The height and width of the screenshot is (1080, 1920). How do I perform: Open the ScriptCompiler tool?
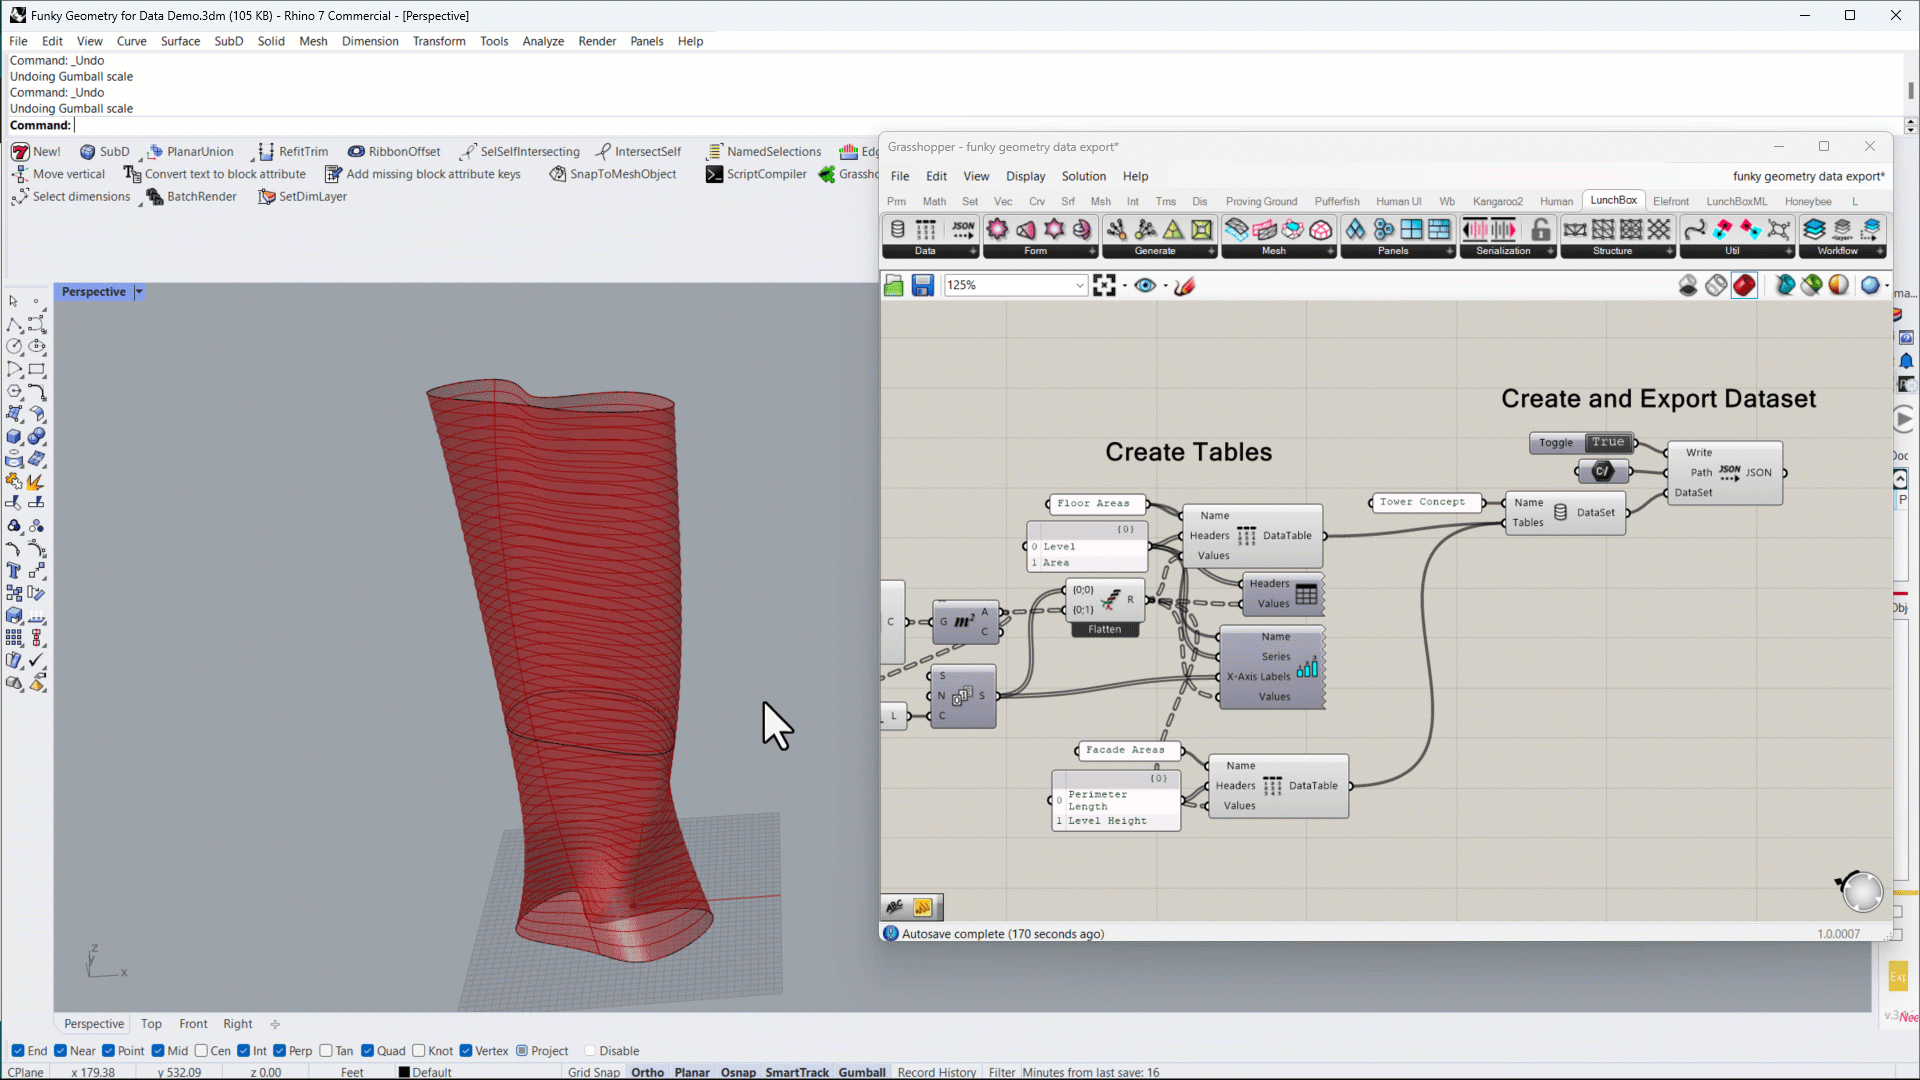756,174
